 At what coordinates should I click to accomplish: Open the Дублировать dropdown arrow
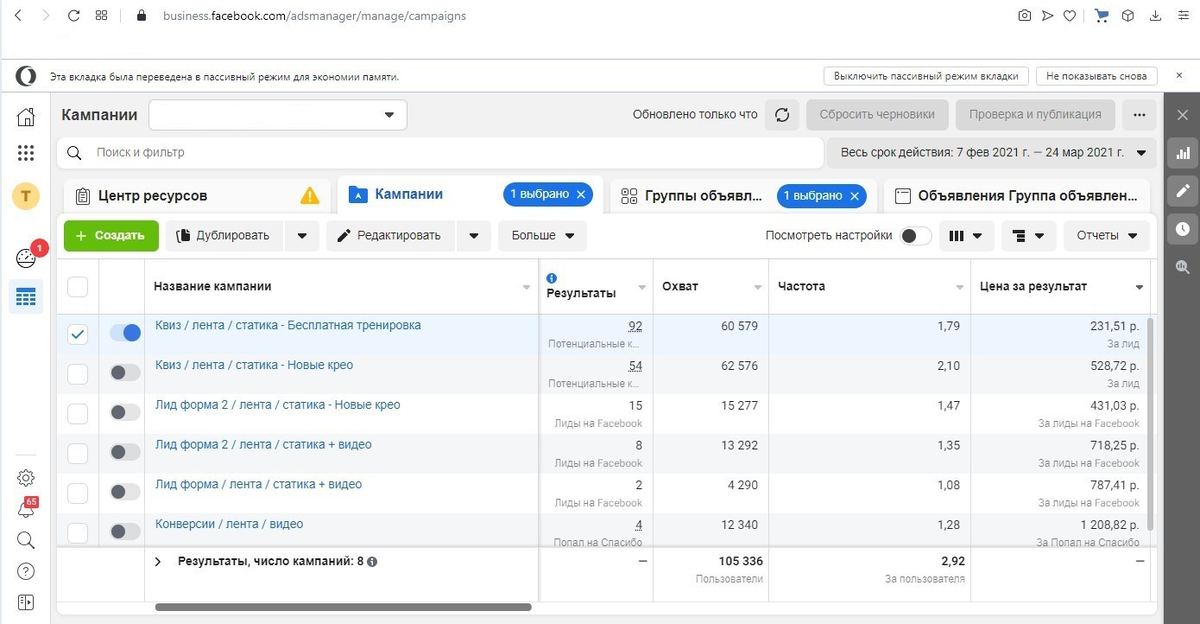tap(302, 236)
